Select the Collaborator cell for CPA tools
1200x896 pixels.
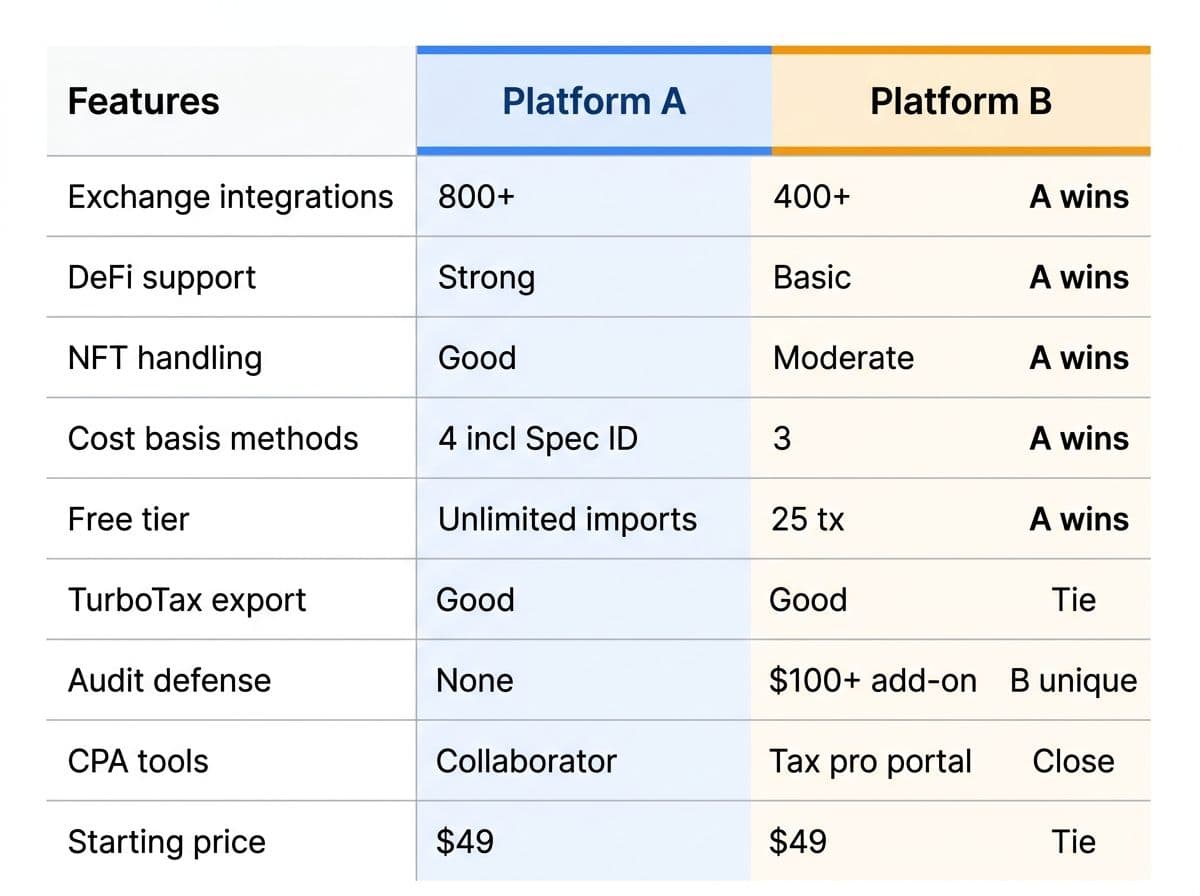click(526, 761)
